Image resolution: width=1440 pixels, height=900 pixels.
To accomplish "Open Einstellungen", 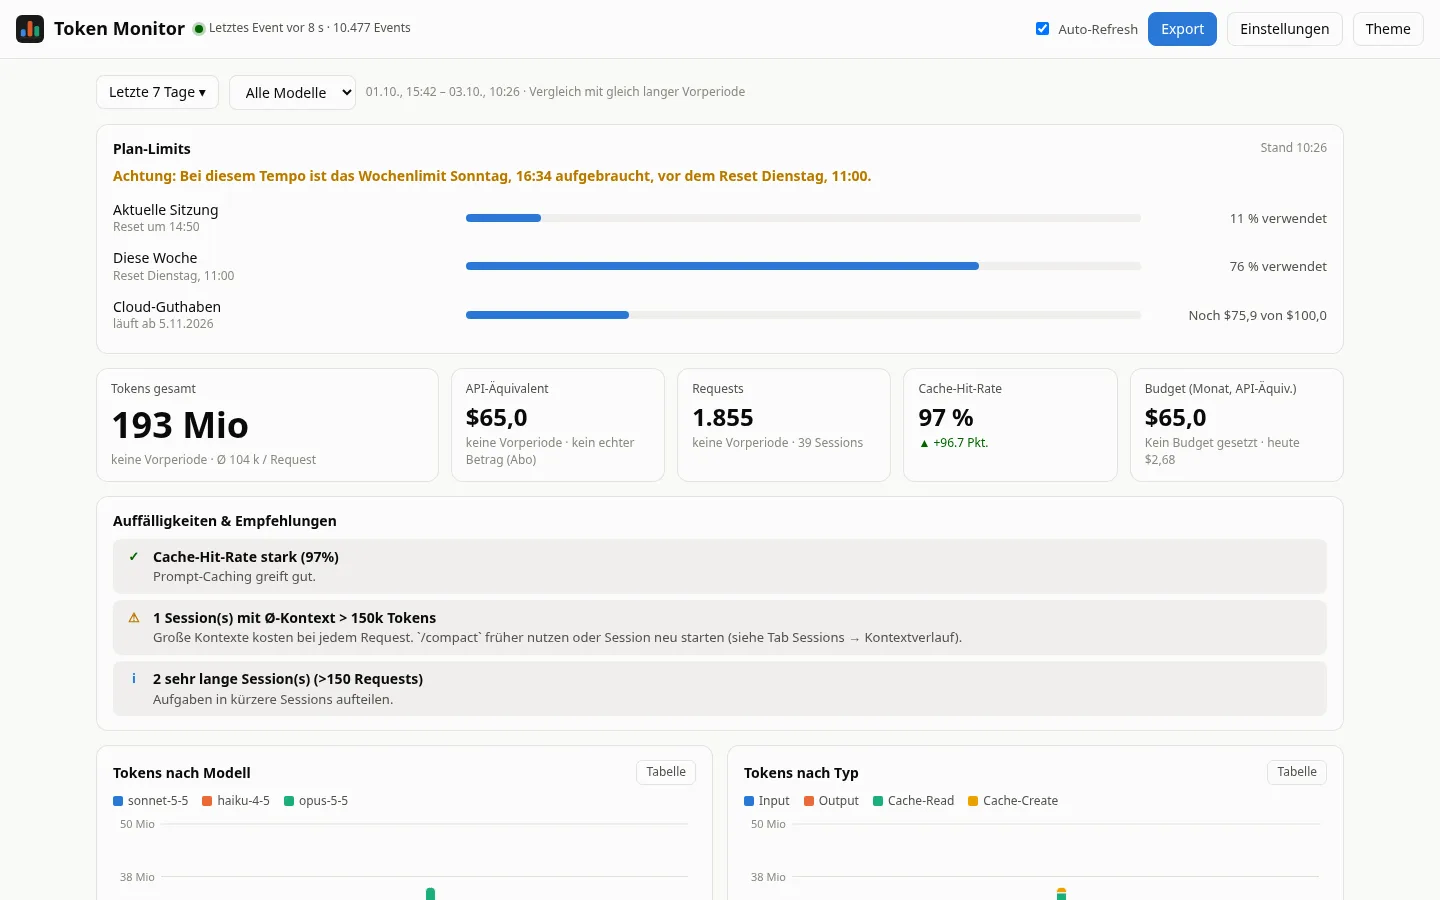I will pos(1284,29).
